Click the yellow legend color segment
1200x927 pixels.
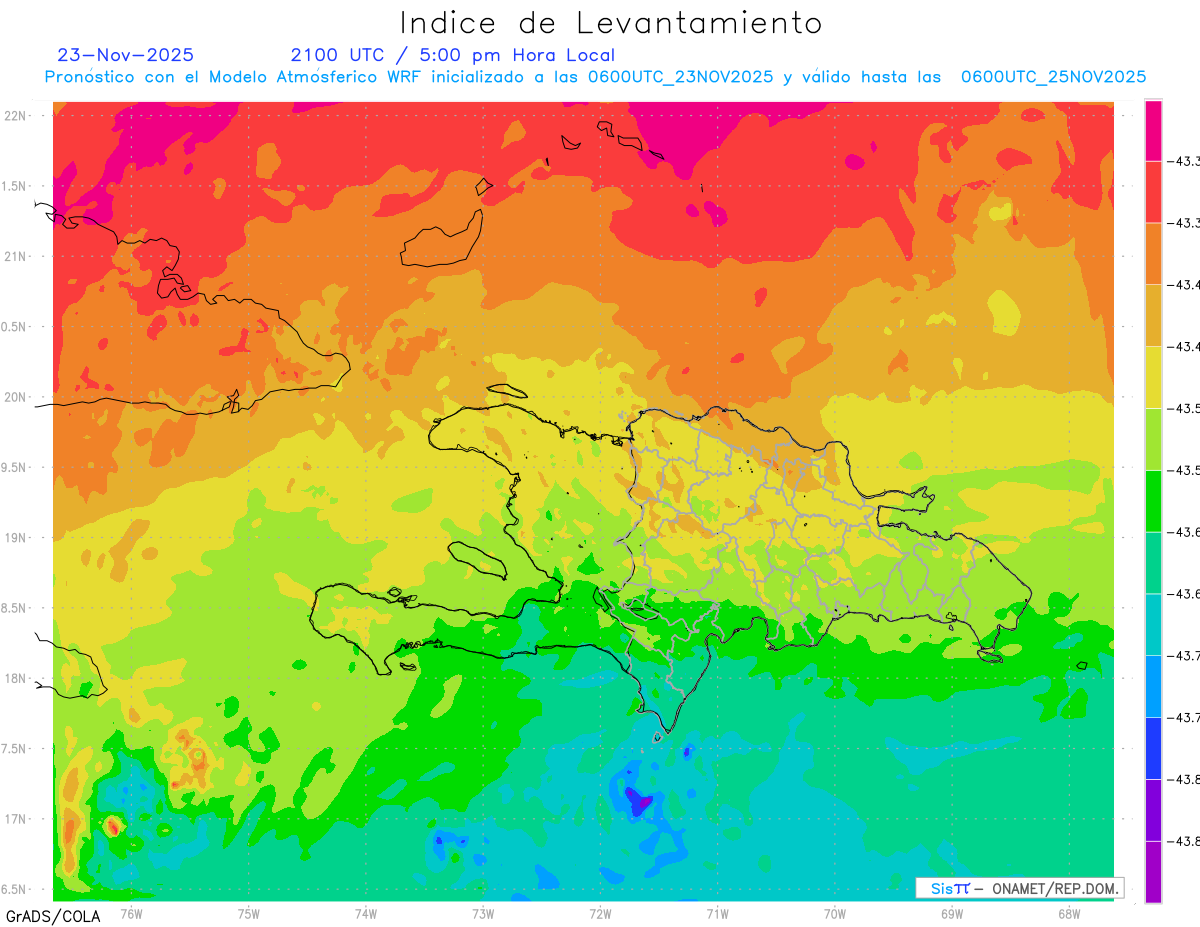[x=1153, y=377]
